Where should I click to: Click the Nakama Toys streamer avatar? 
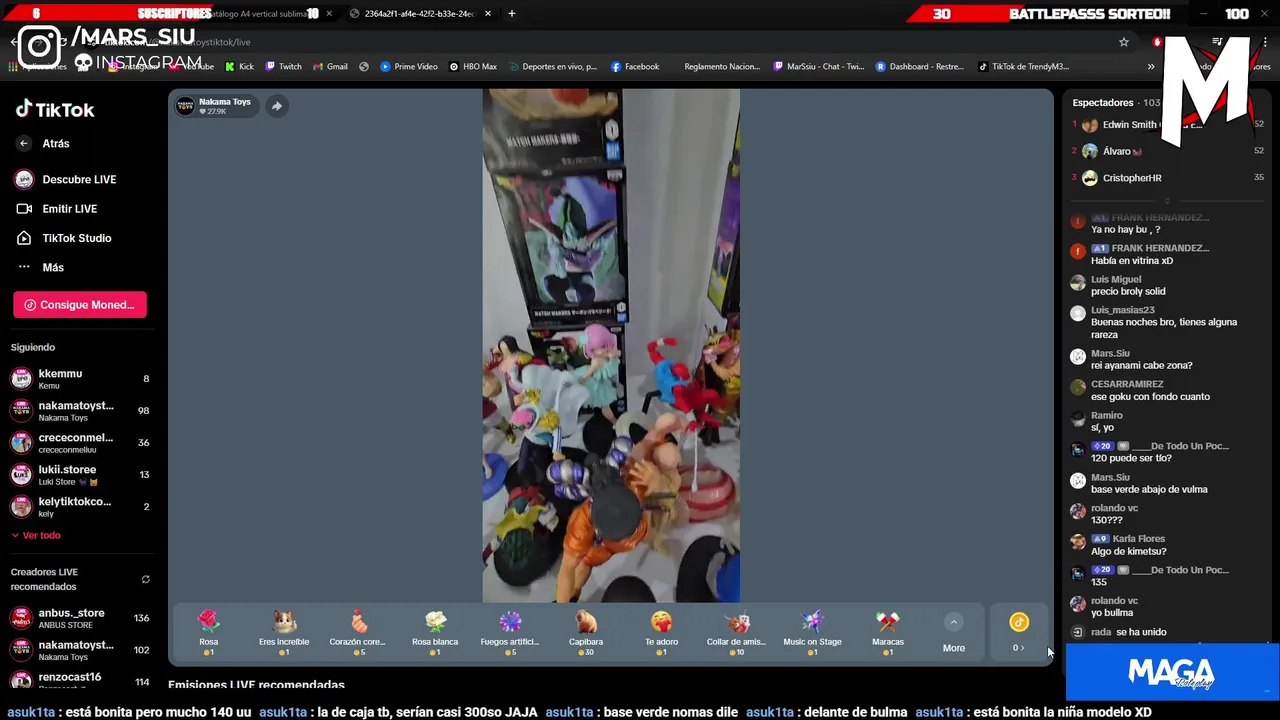point(185,106)
